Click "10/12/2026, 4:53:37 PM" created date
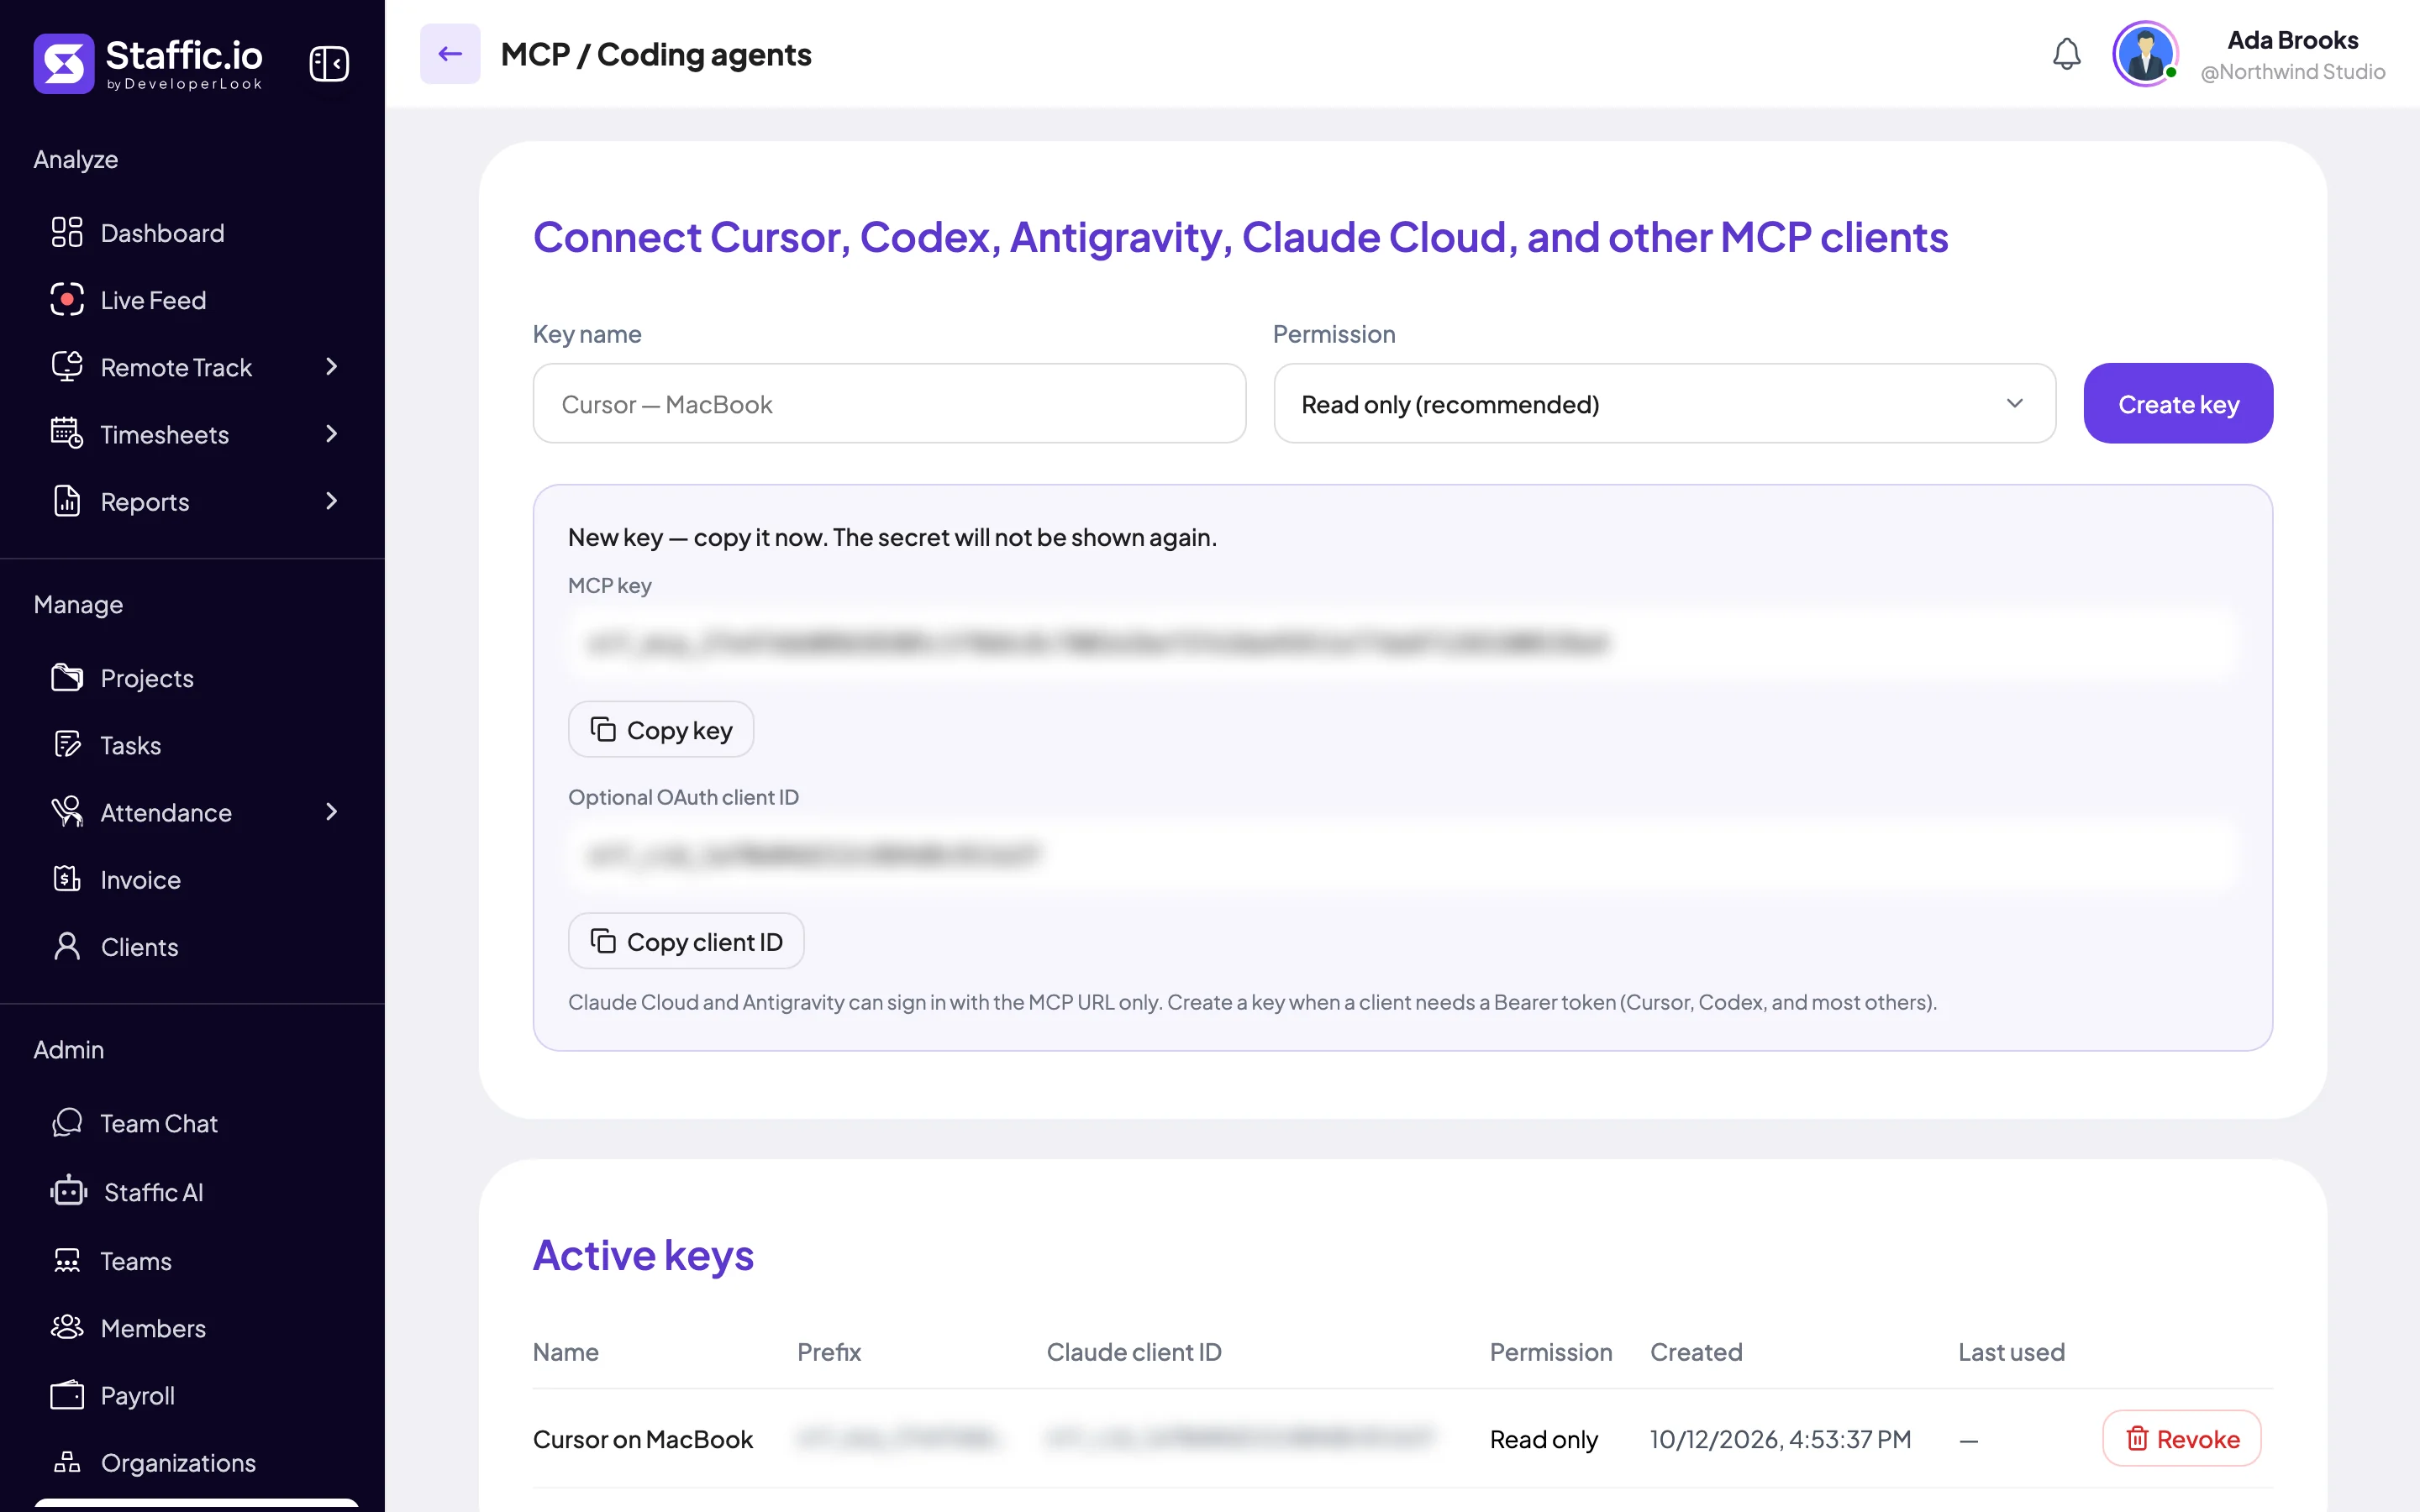2420x1512 pixels. click(1780, 1439)
